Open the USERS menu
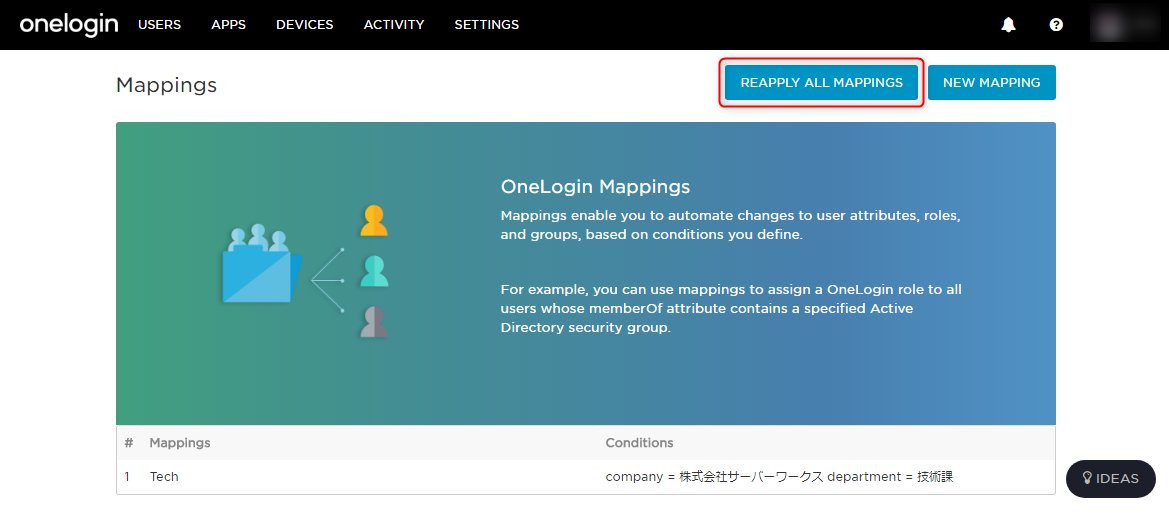1169x513 pixels. (x=160, y=25)
